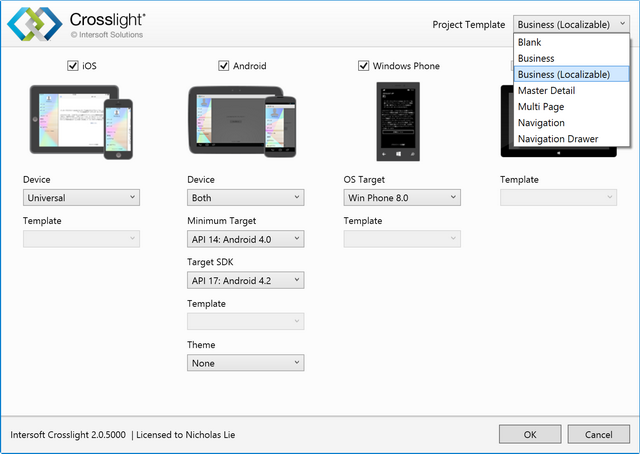Screen dimensions: 640x454
Task: Select Master Detail template option
Action: click(571, 90)
